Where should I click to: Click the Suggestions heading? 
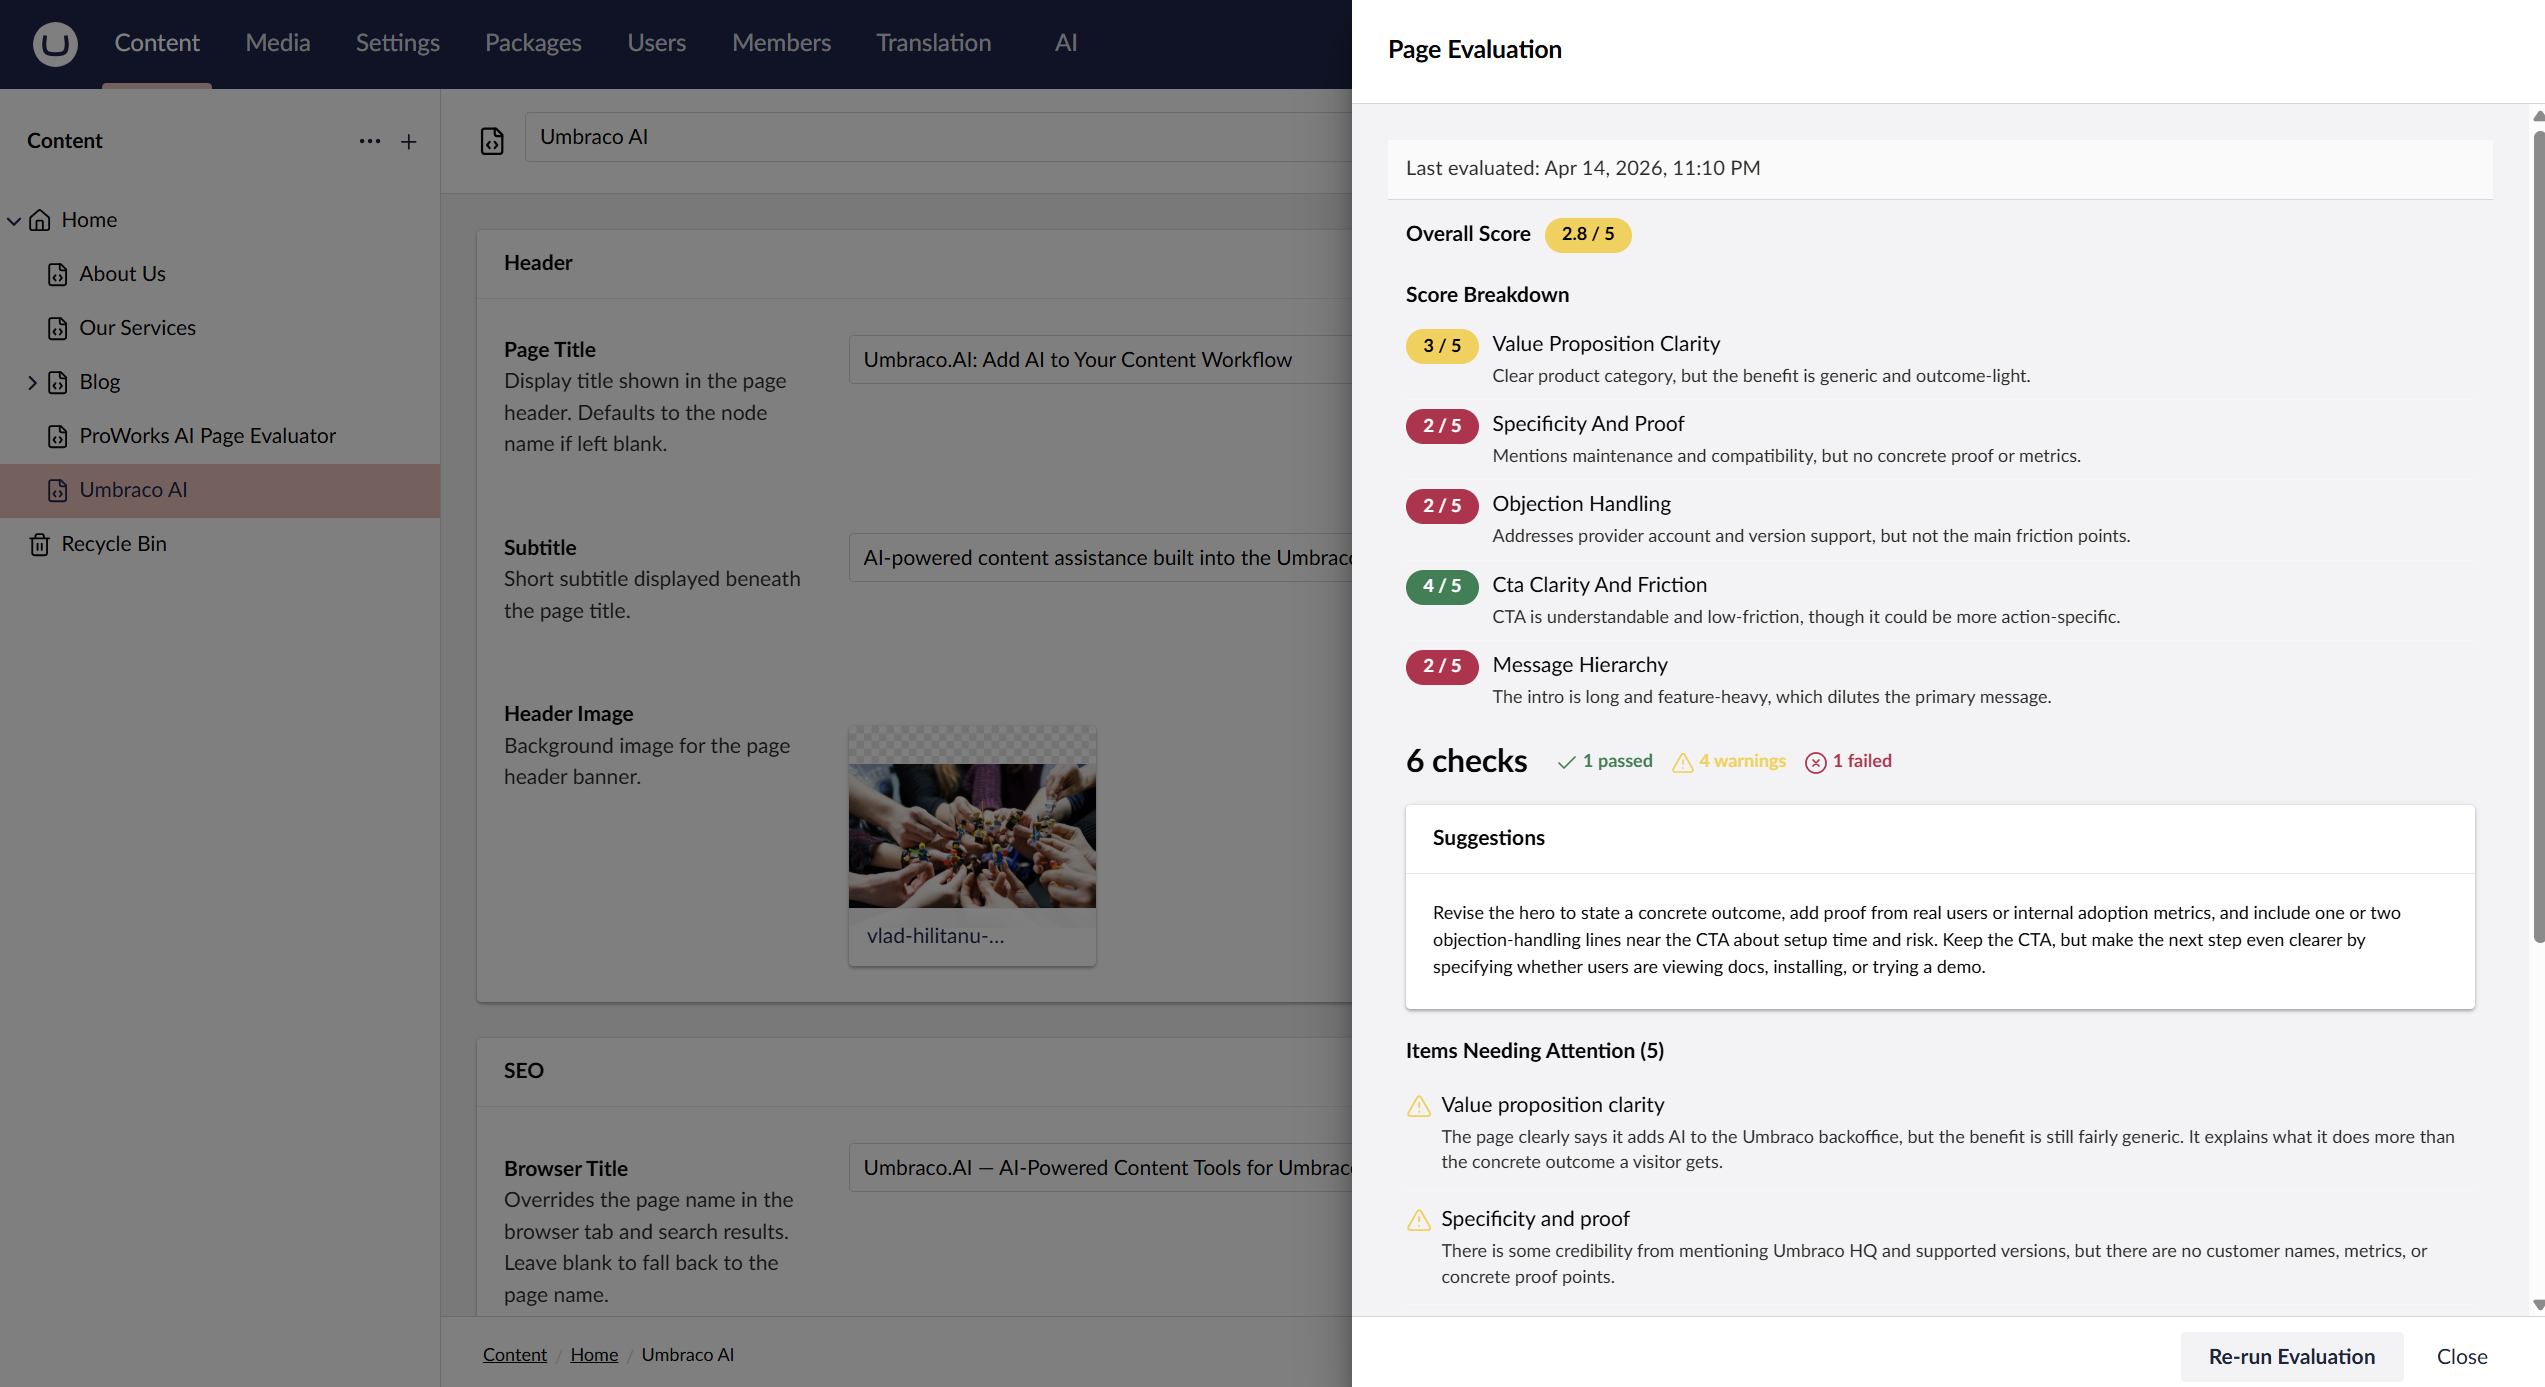(x=1488, y=838)
